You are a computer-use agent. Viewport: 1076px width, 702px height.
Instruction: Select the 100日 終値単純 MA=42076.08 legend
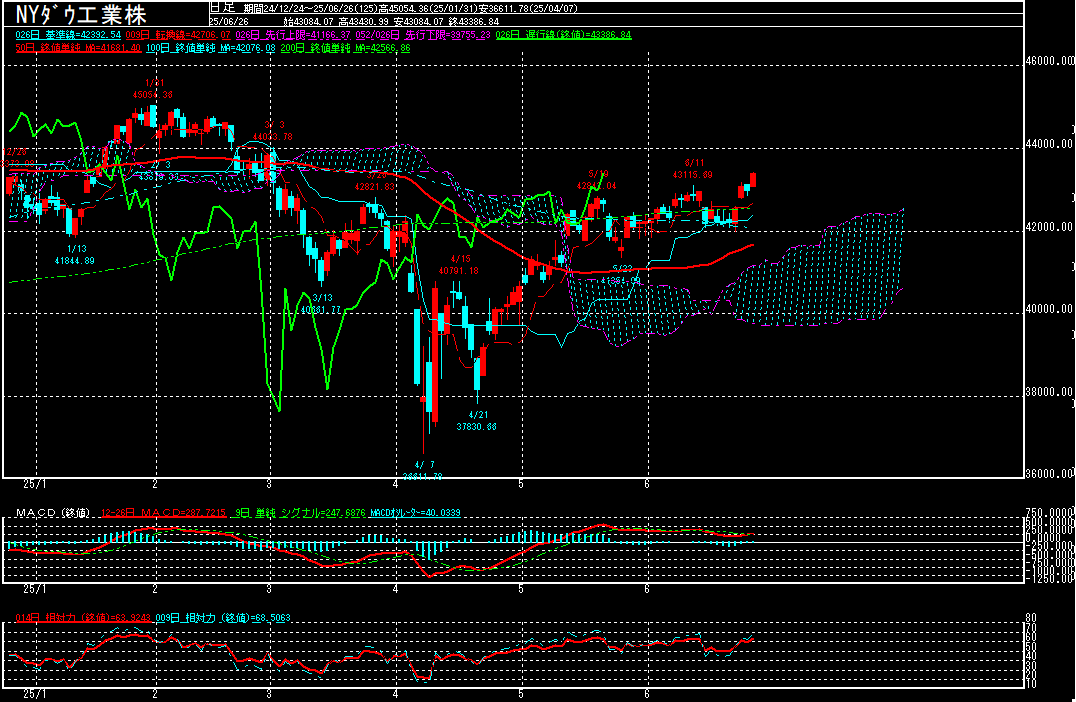click(211, 48)
